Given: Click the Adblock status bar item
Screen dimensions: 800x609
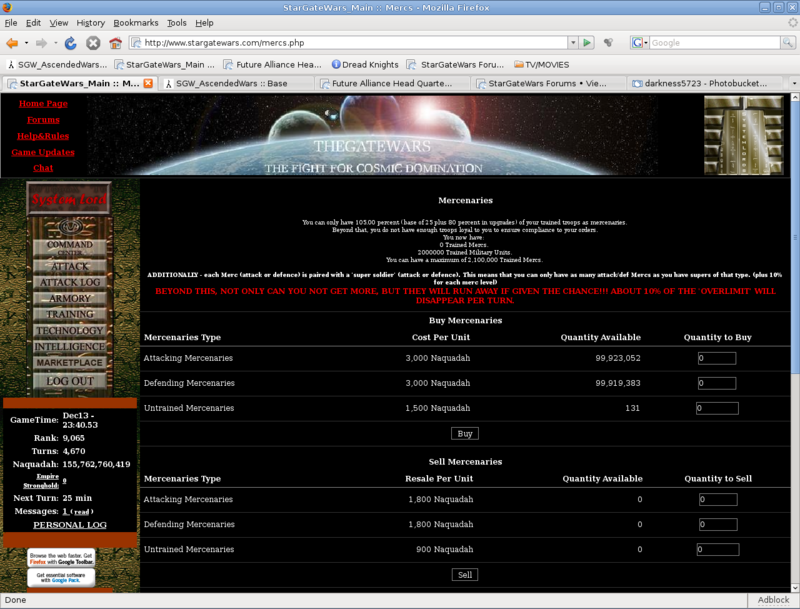Looking at the screenshot, I should (x=773, y=600).
